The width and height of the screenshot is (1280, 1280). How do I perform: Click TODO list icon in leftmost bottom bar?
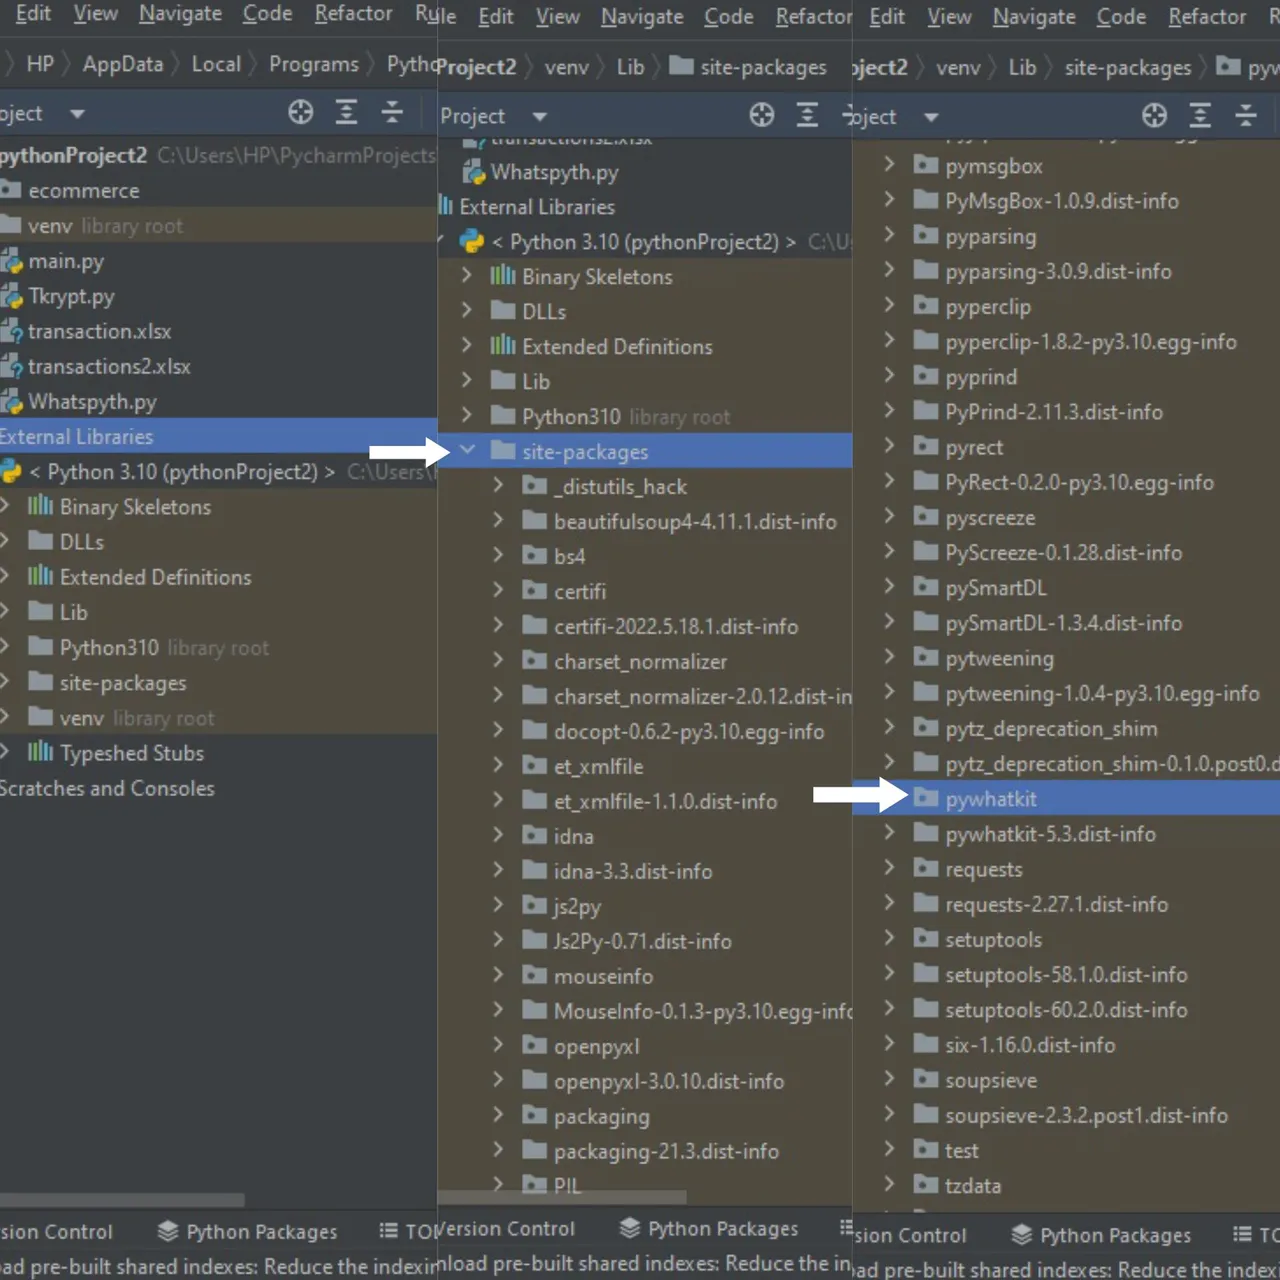click(x=389, y=1231)
